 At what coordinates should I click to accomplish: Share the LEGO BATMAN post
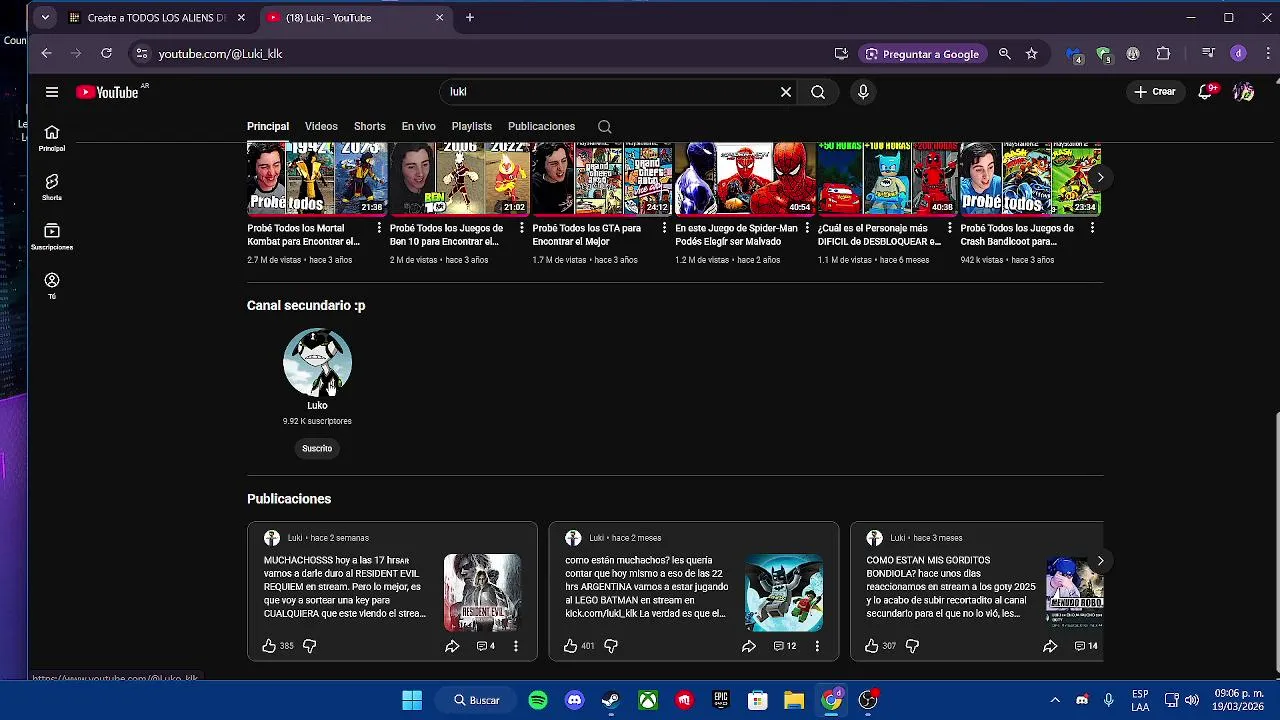[x=749, y=646]
